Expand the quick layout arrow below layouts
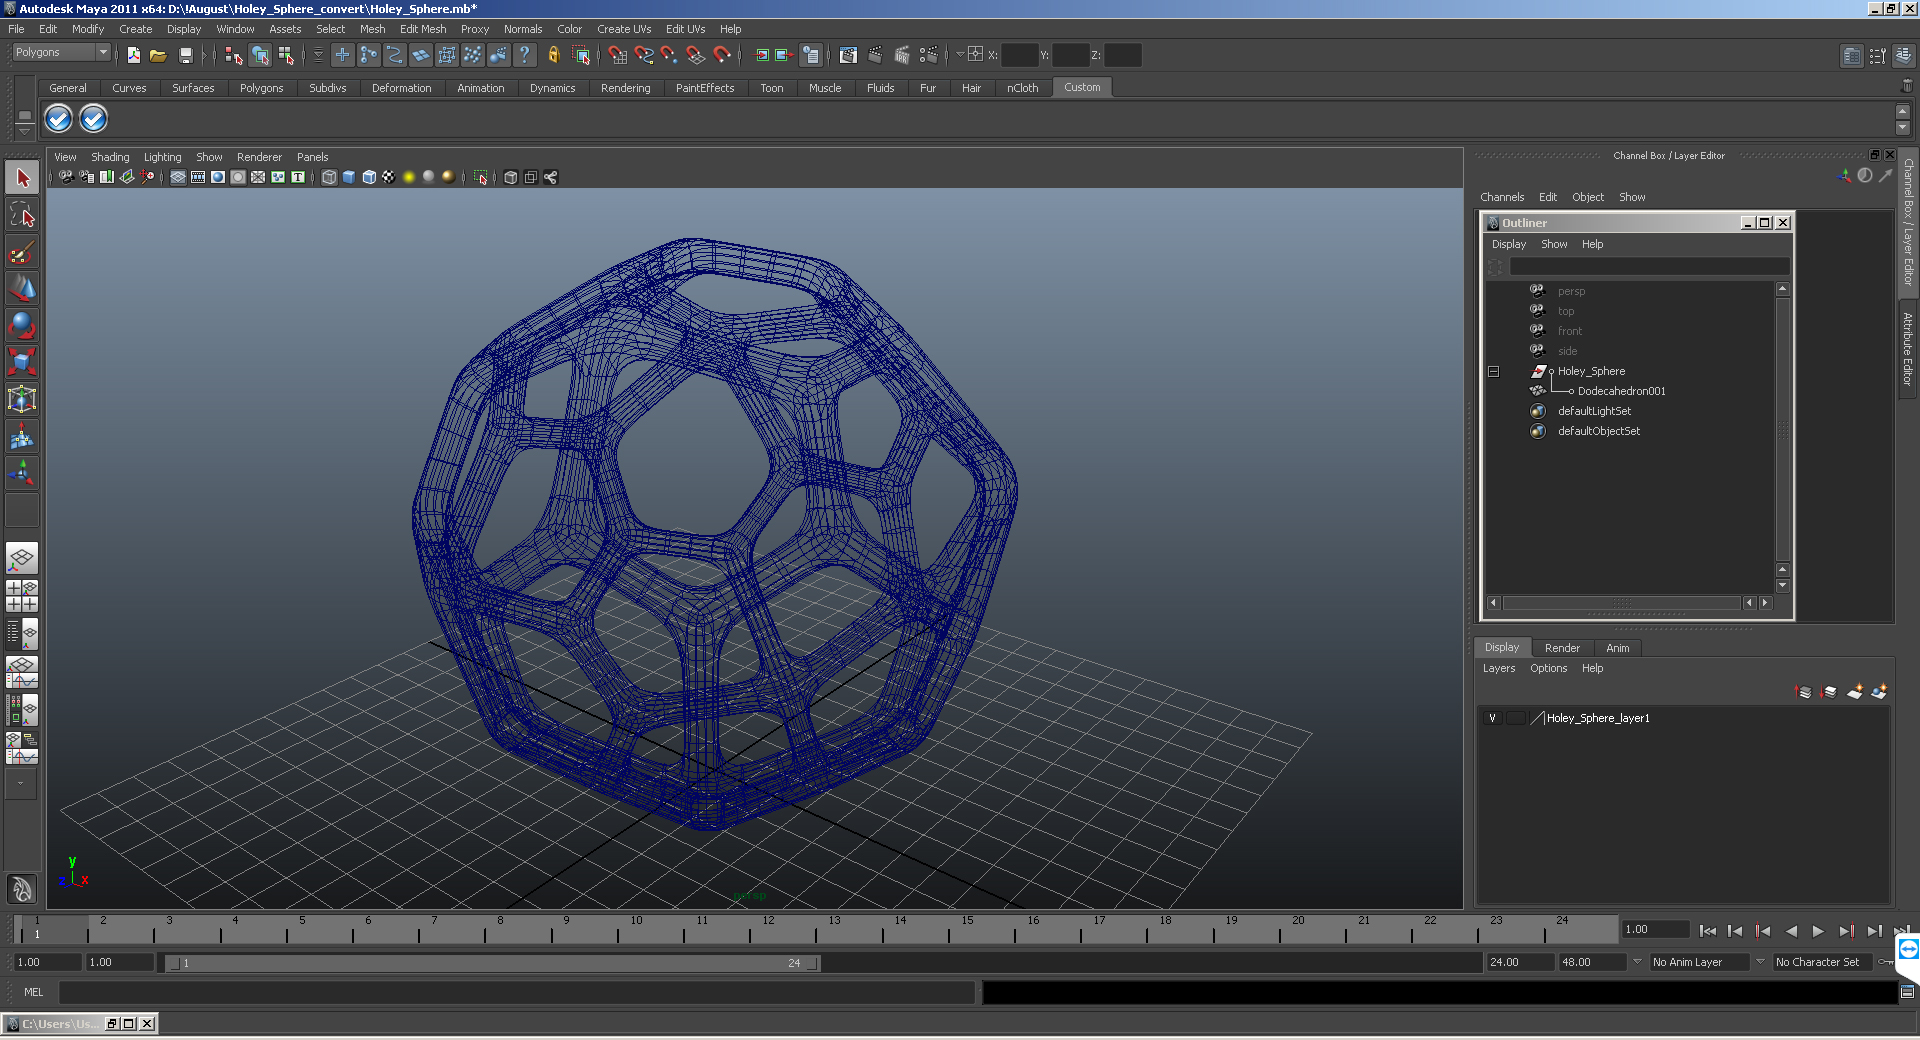This screenshot has width=1920, height=1040. [x=21, y=784]
